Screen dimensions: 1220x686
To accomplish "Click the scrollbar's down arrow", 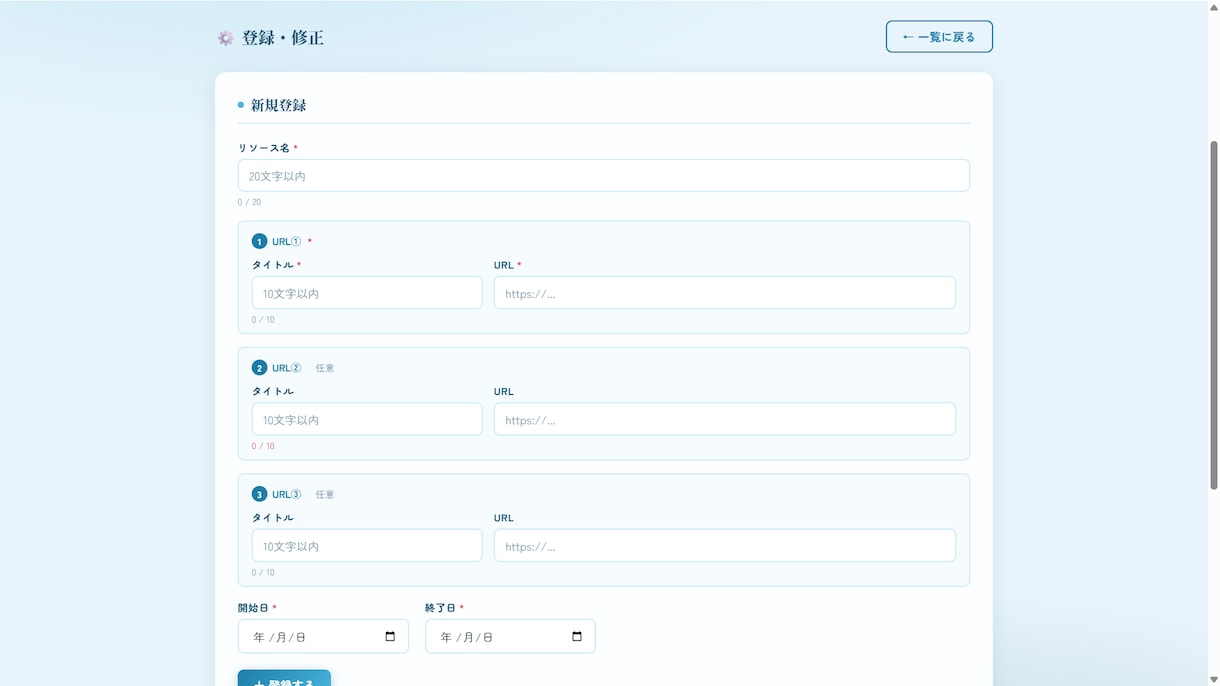I will (x=1214, y=680).
